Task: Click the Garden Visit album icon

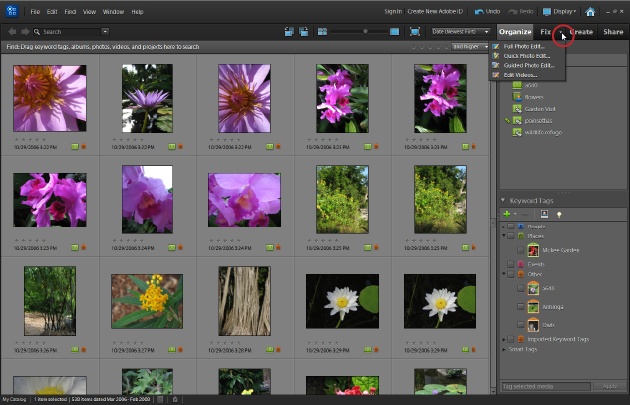Action: (x=517, y=111)
